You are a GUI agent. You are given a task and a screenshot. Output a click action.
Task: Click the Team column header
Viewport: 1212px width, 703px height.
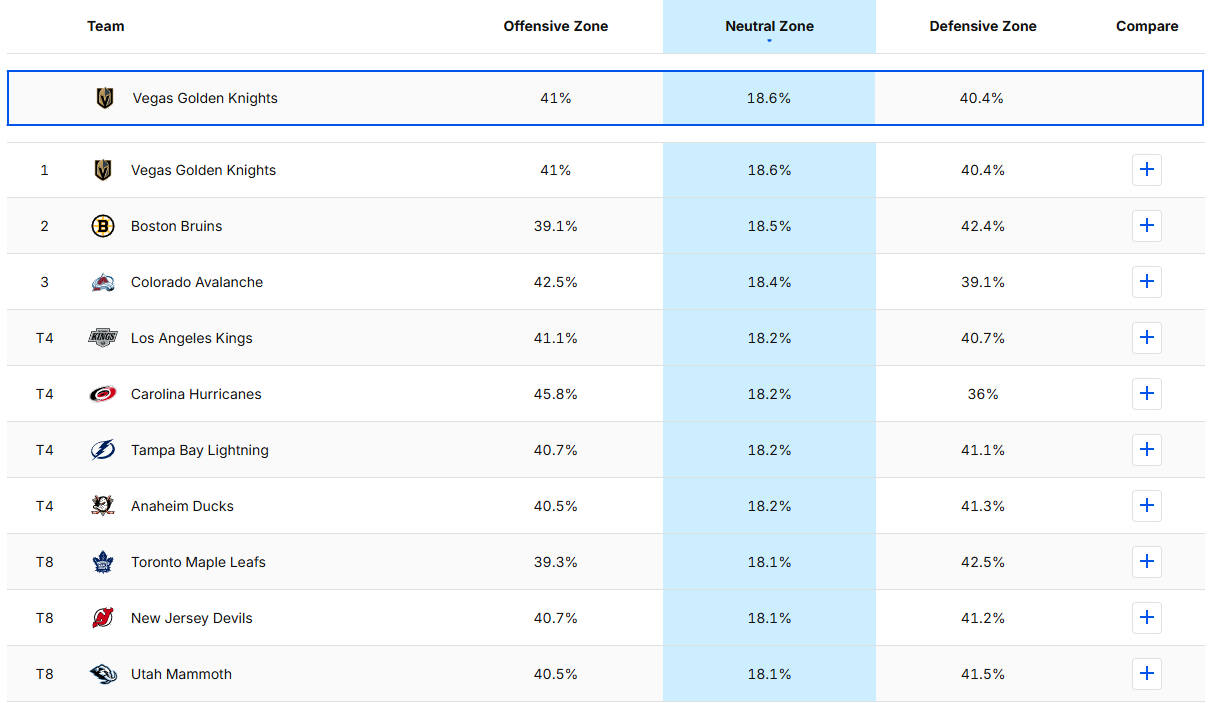point(106,27)
